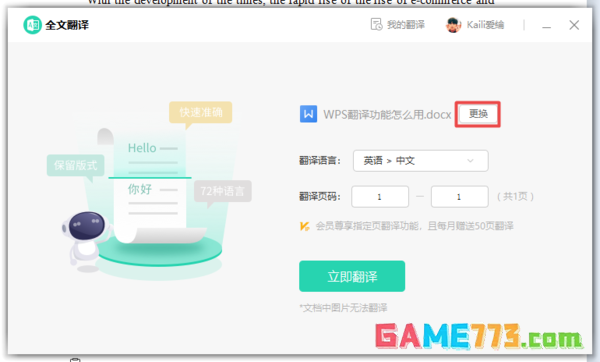This screenshot has height=362, width=600.
Task: Click the 翻译页码 label
Action: tap(320, 197)
